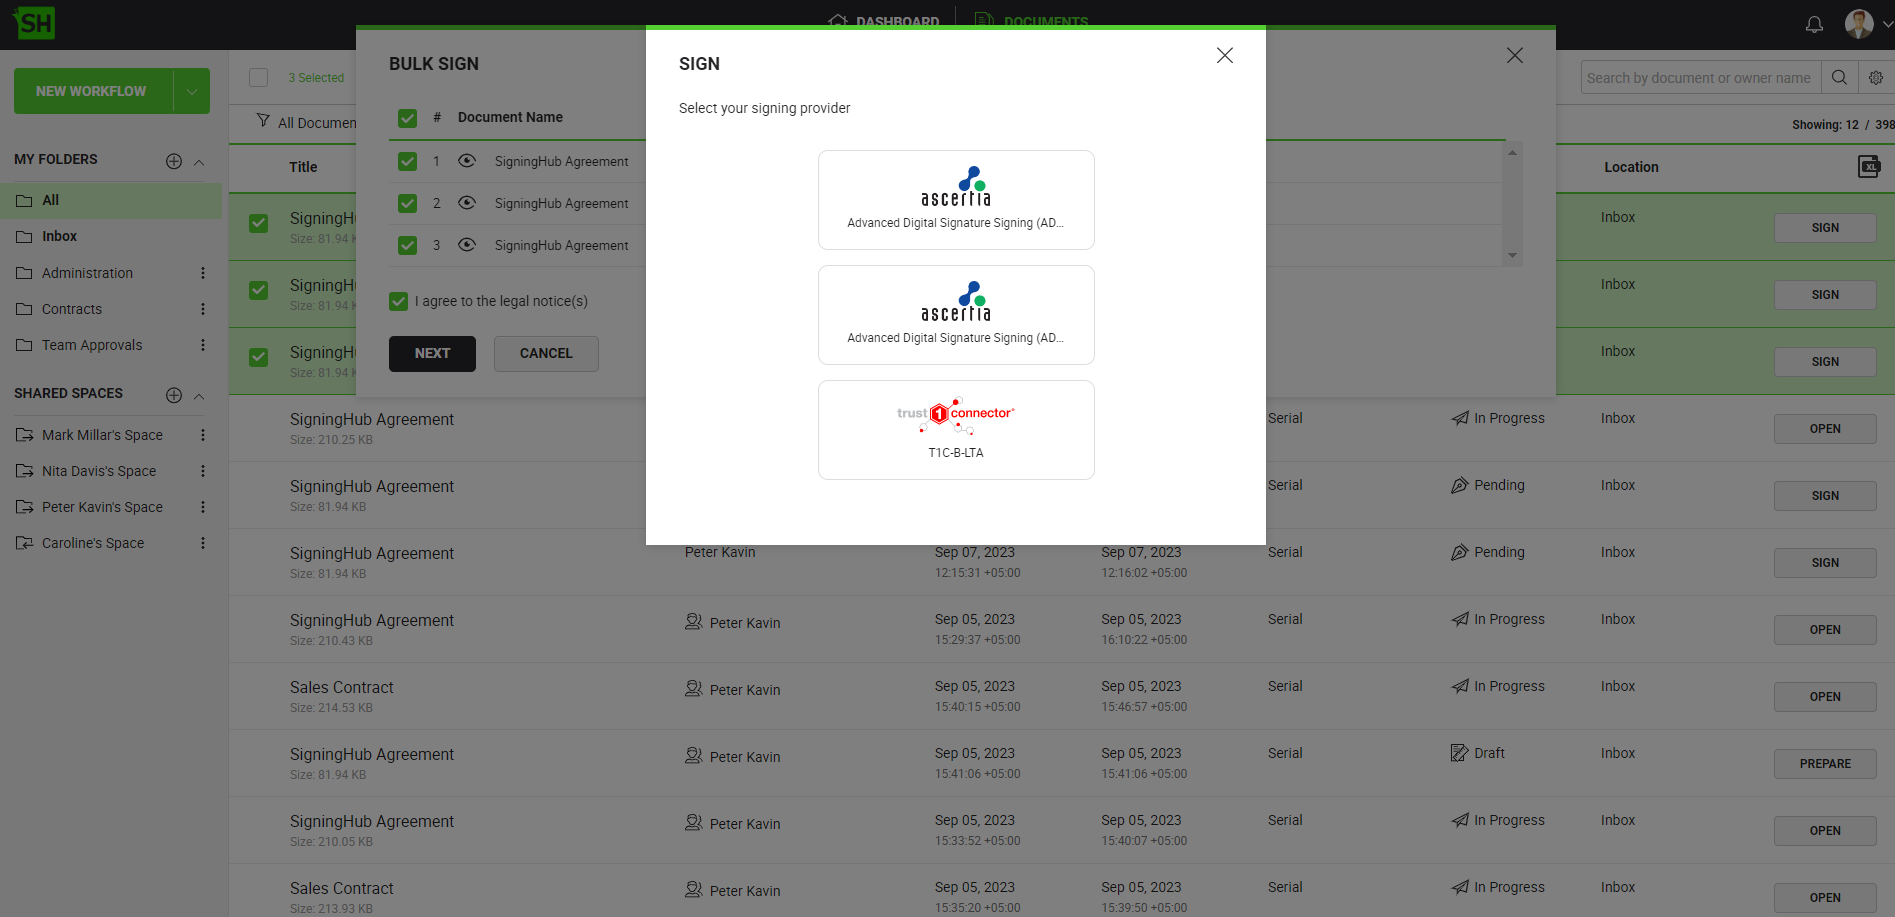Image resolution: width=1895 pixels, height=917 pixels.
Task: Open Mark Millar's Space
Action: click(102, 435)
